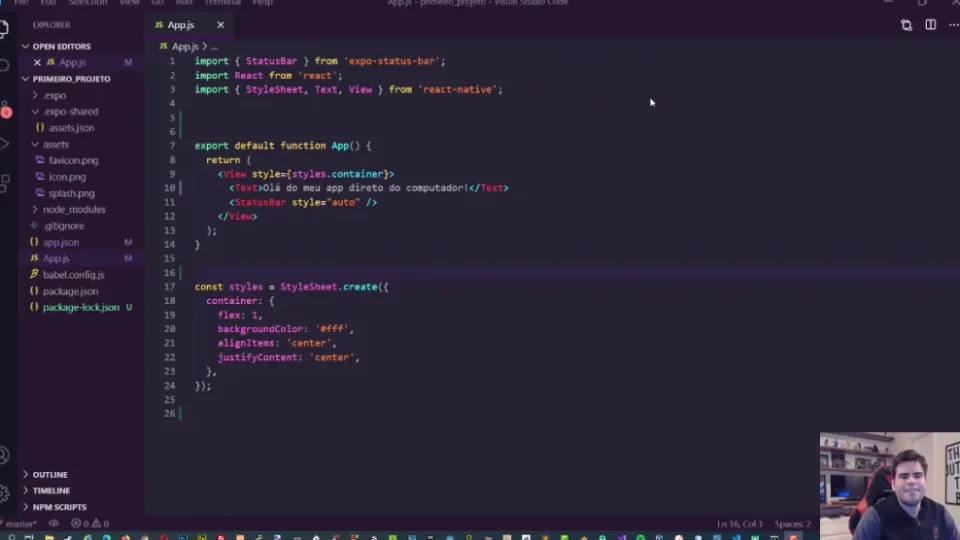Open the File menu
This screenshot has height=540, width=960.
[21, 2]
